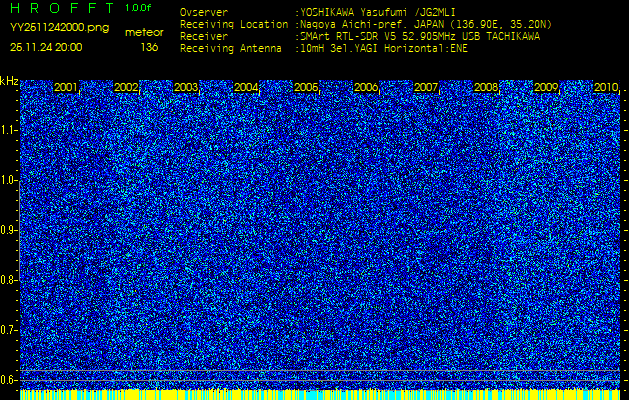The height and width of the screenshot is (400, 629).
Task: Click the 2001 time marker
Action: point(66,87)
